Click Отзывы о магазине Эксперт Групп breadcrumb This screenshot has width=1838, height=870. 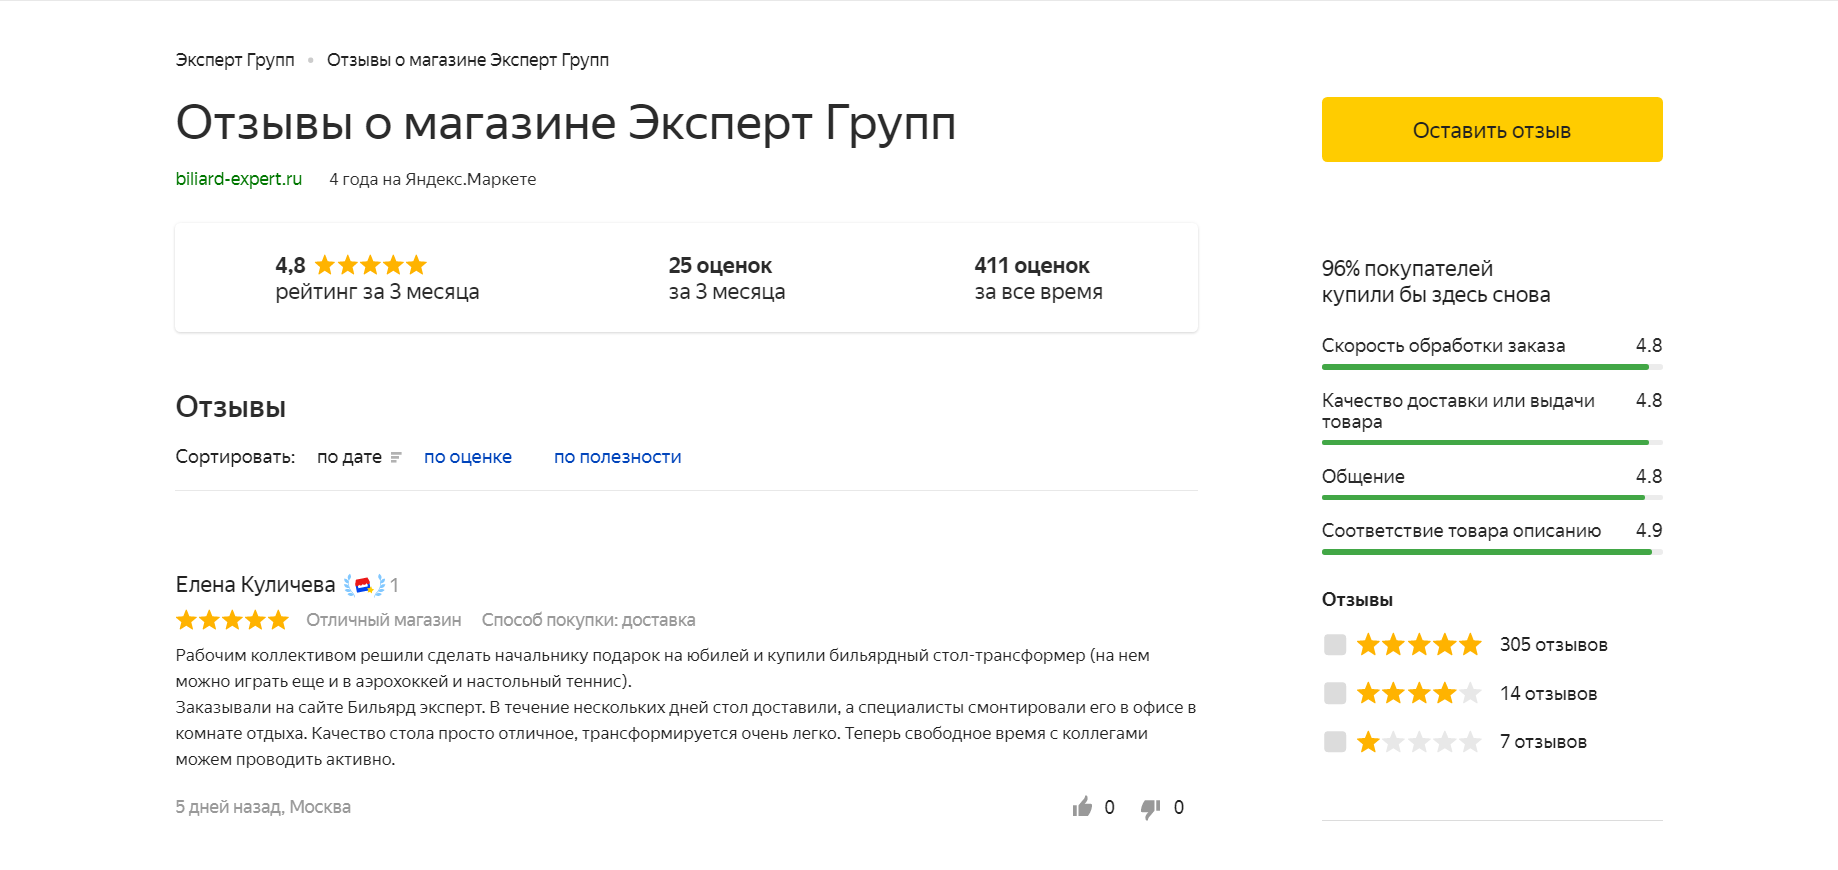(x=468, y=60)
